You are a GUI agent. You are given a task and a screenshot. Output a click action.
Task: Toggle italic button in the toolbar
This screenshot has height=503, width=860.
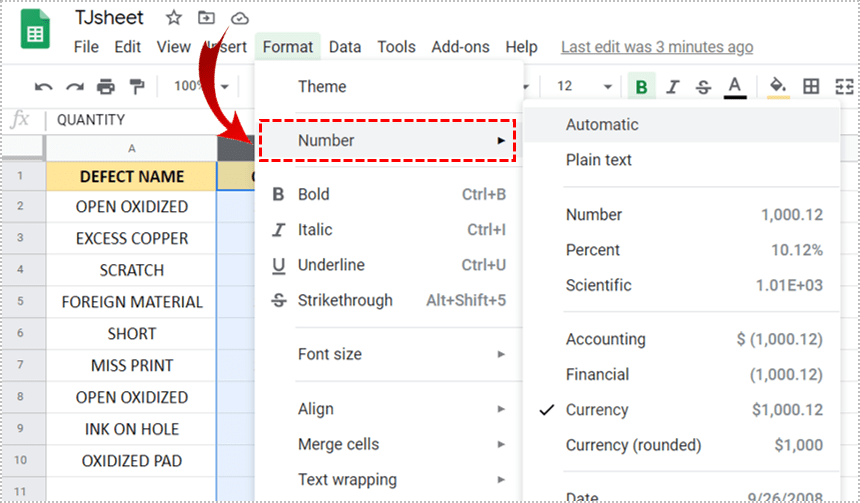tap(673, 87)
